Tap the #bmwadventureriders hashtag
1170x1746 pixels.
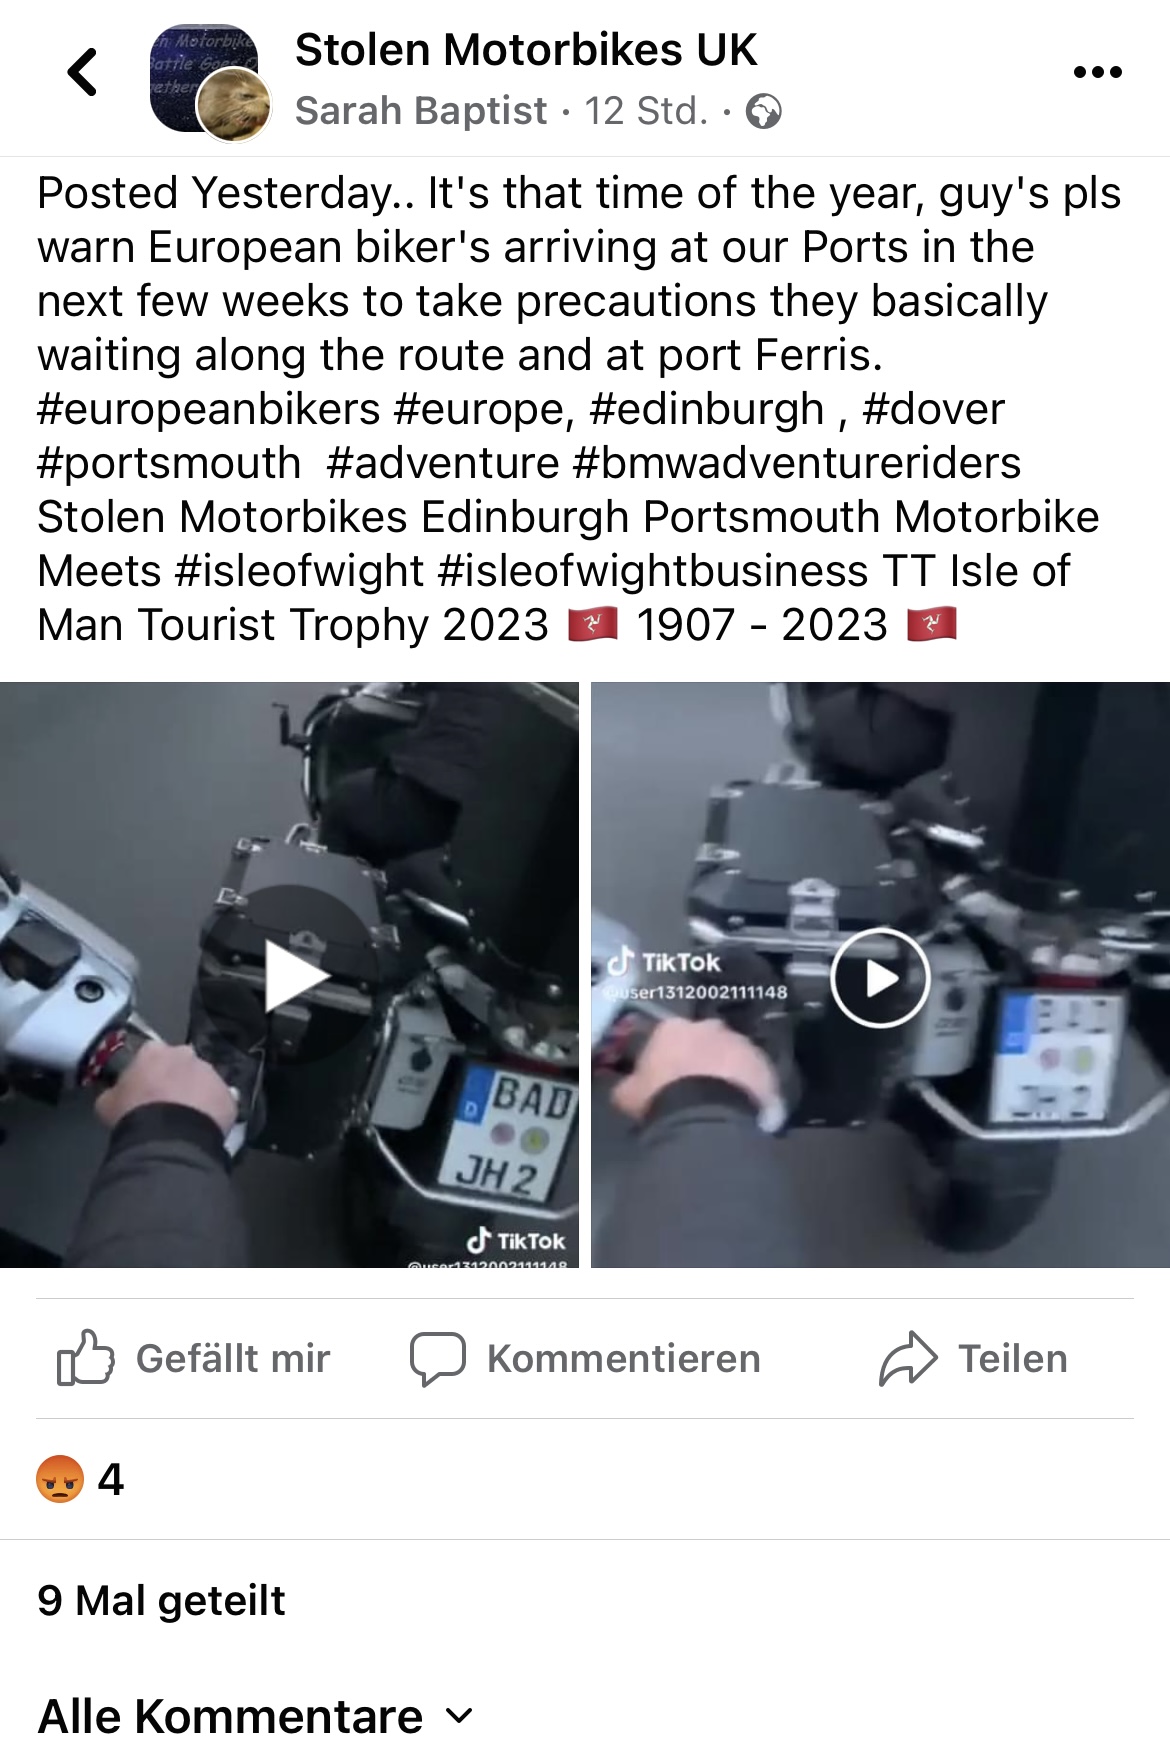(x=797, y=463)
